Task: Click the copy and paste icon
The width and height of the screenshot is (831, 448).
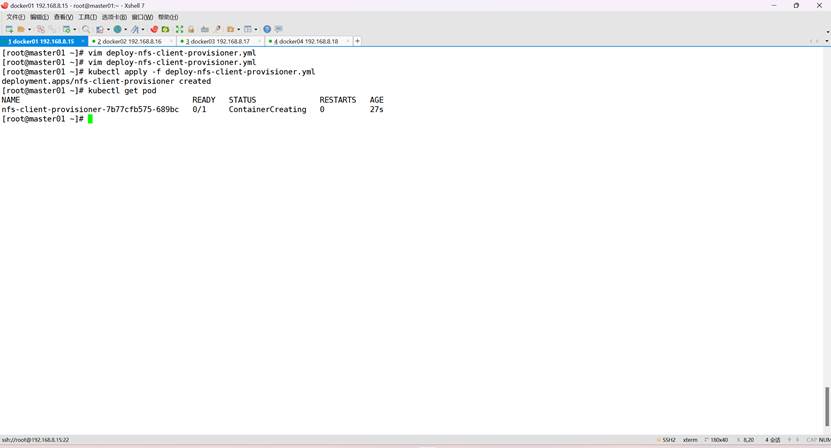Action: [x=100, y=29]
